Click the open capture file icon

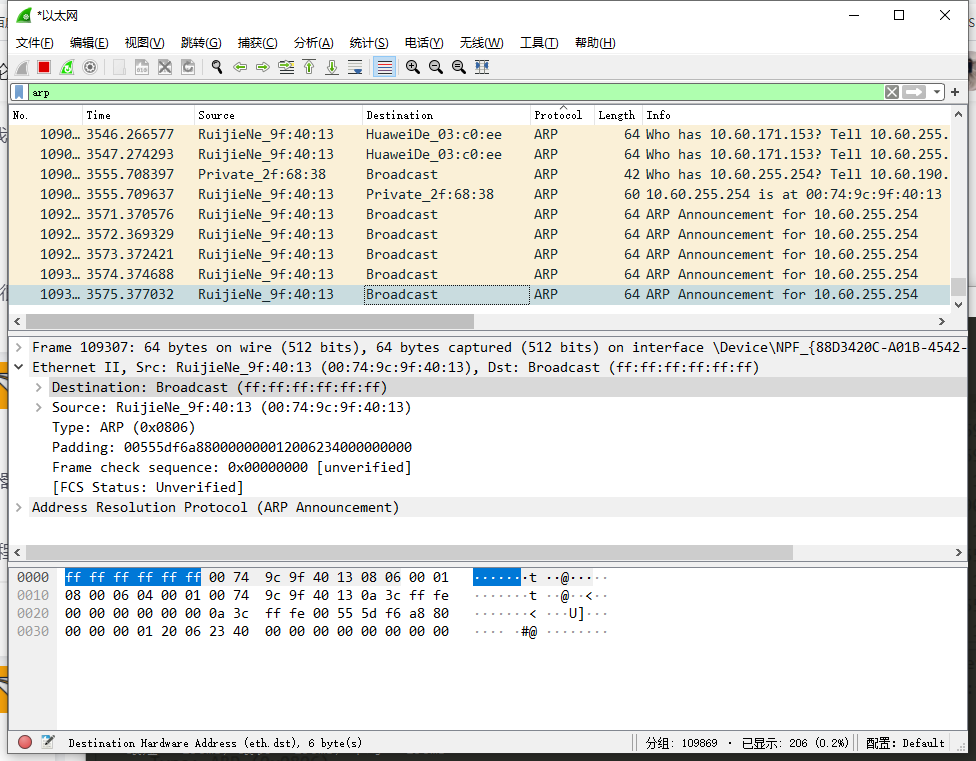(119, 67)
